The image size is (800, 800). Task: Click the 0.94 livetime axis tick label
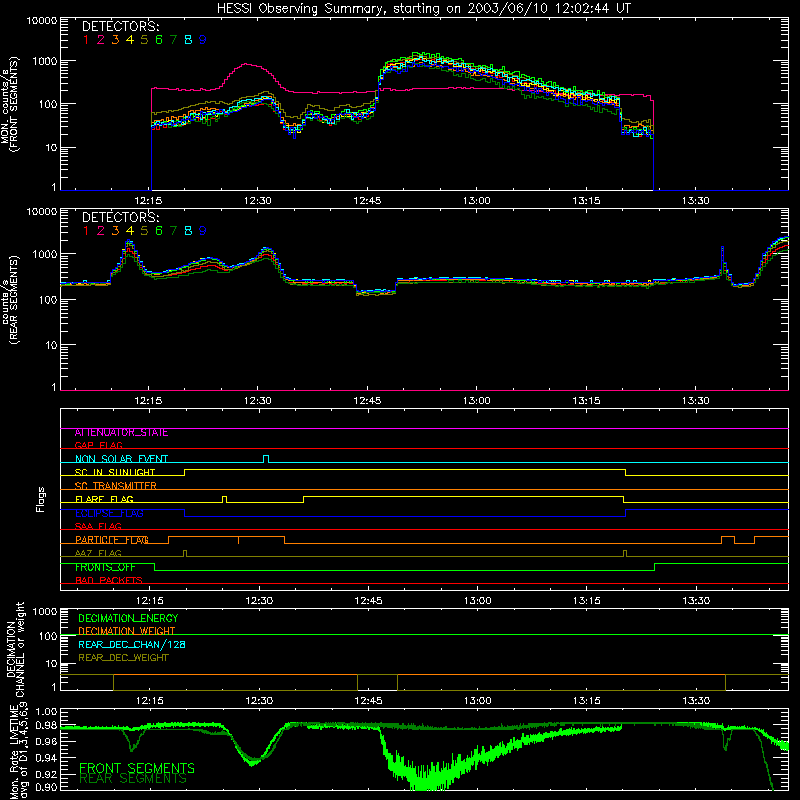(x=46, y=758)
